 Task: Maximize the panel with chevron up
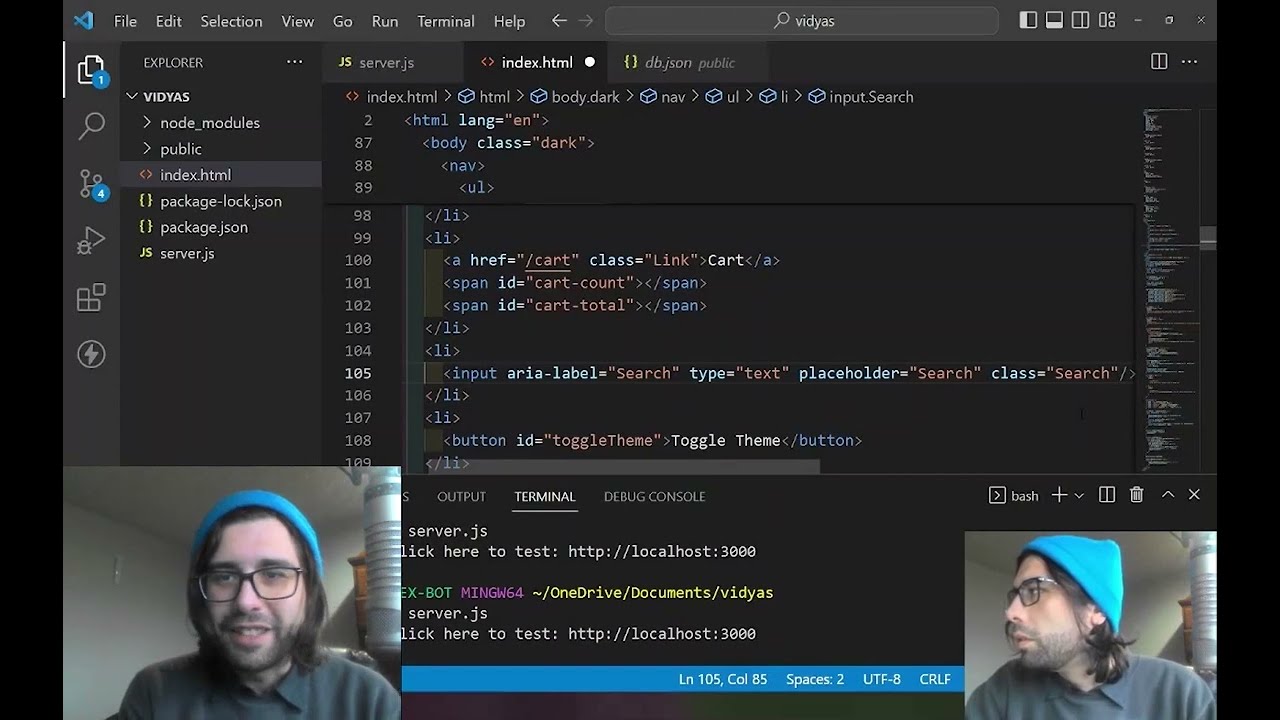[1167, 495]
